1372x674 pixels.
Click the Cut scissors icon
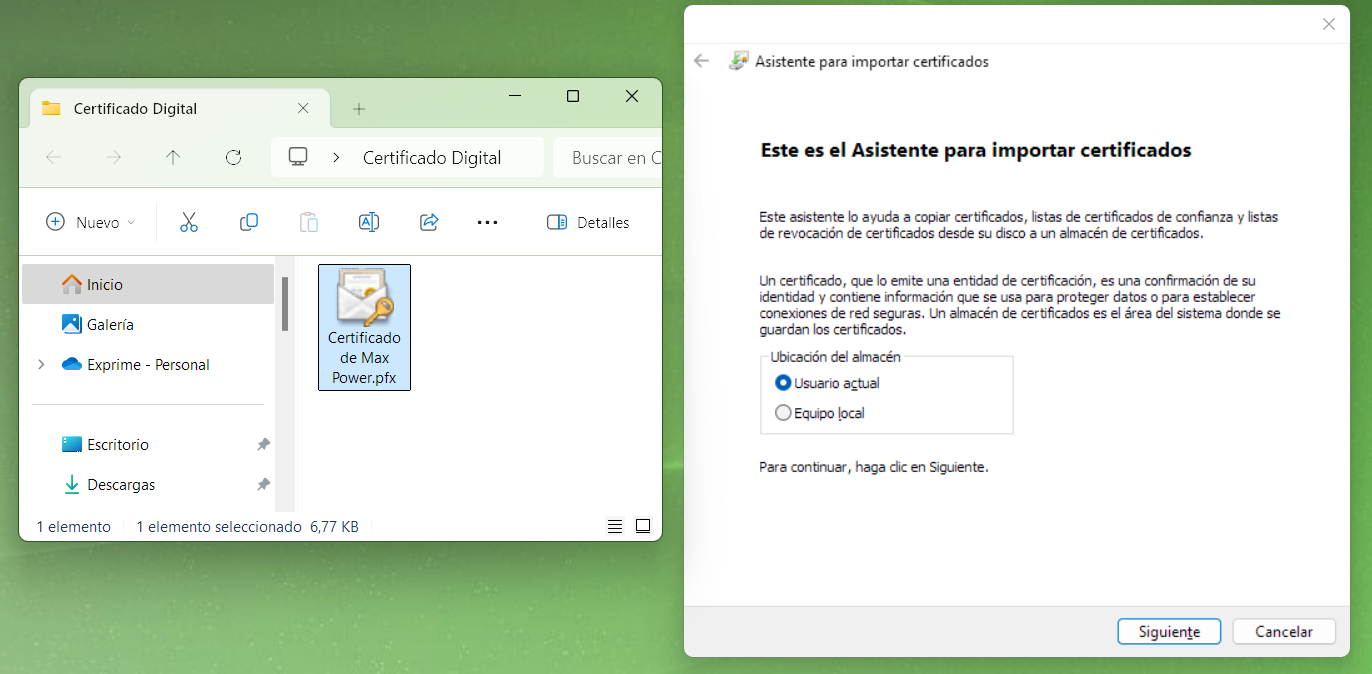(189, 222)
